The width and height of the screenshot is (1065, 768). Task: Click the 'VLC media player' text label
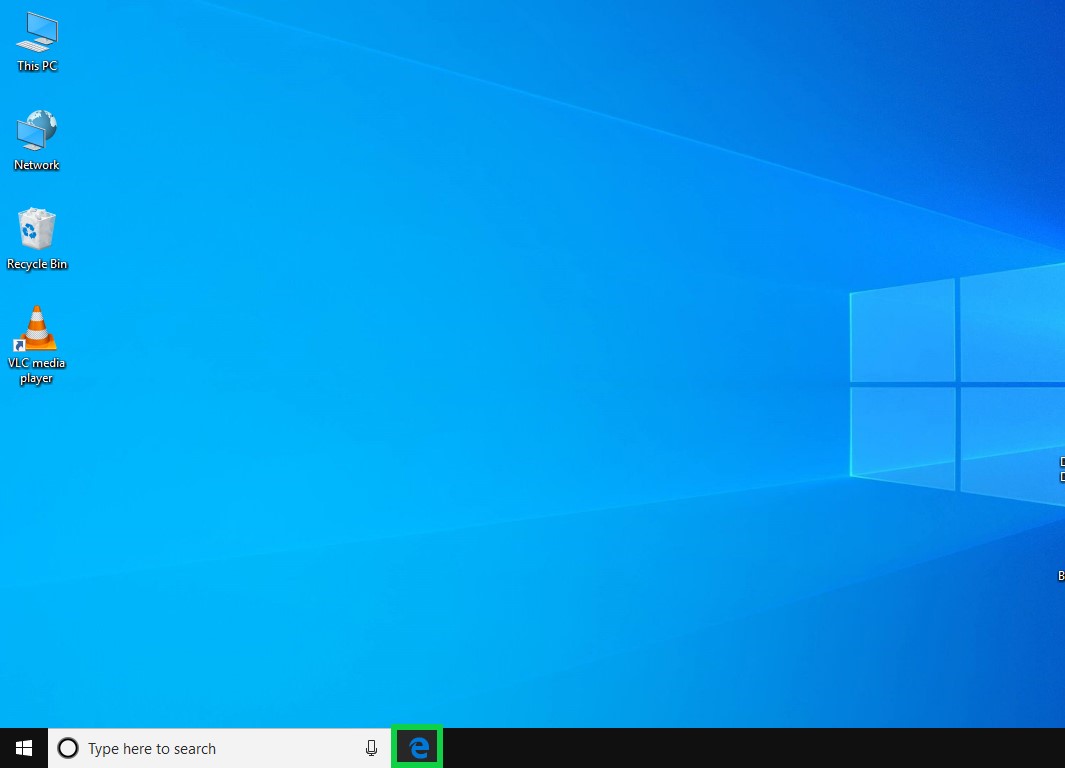[37, 371]
